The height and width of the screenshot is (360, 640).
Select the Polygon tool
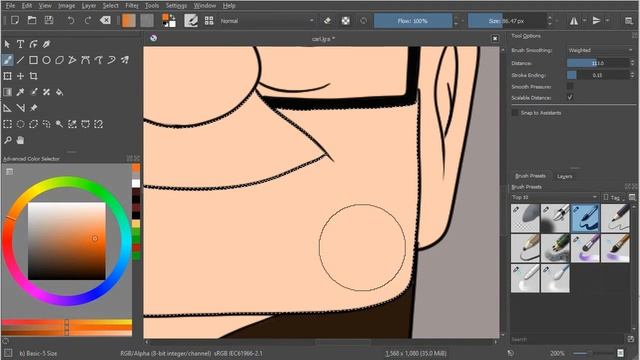coord(60,60)
